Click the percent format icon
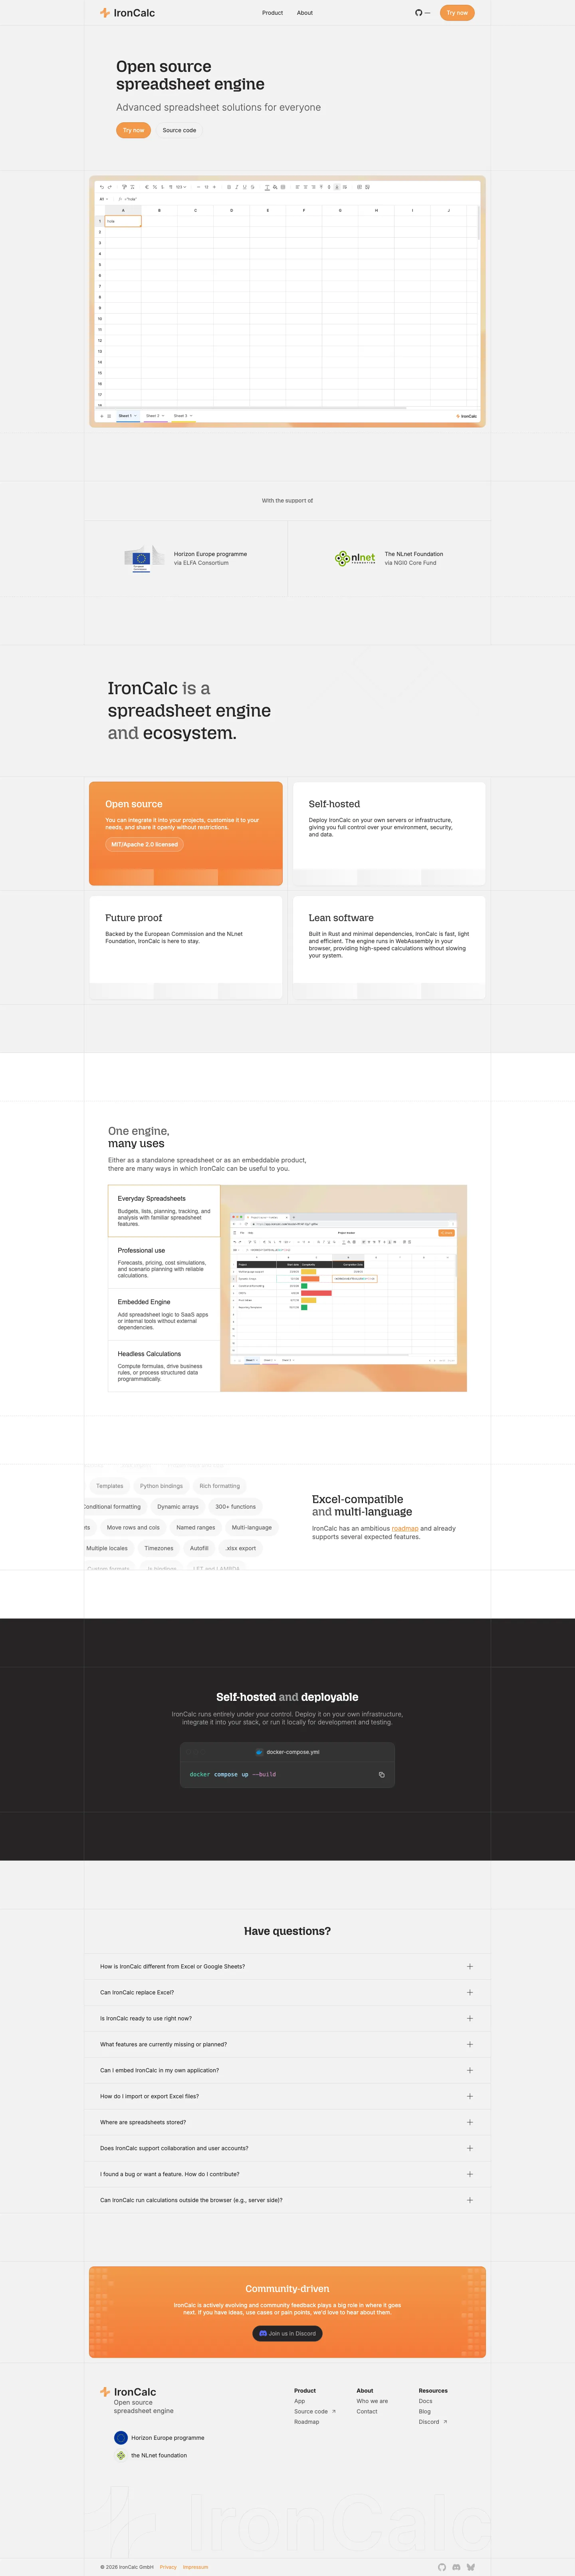Image resolution: width=575 pixels, height=2576 pixels. click(x=155, y=187)
